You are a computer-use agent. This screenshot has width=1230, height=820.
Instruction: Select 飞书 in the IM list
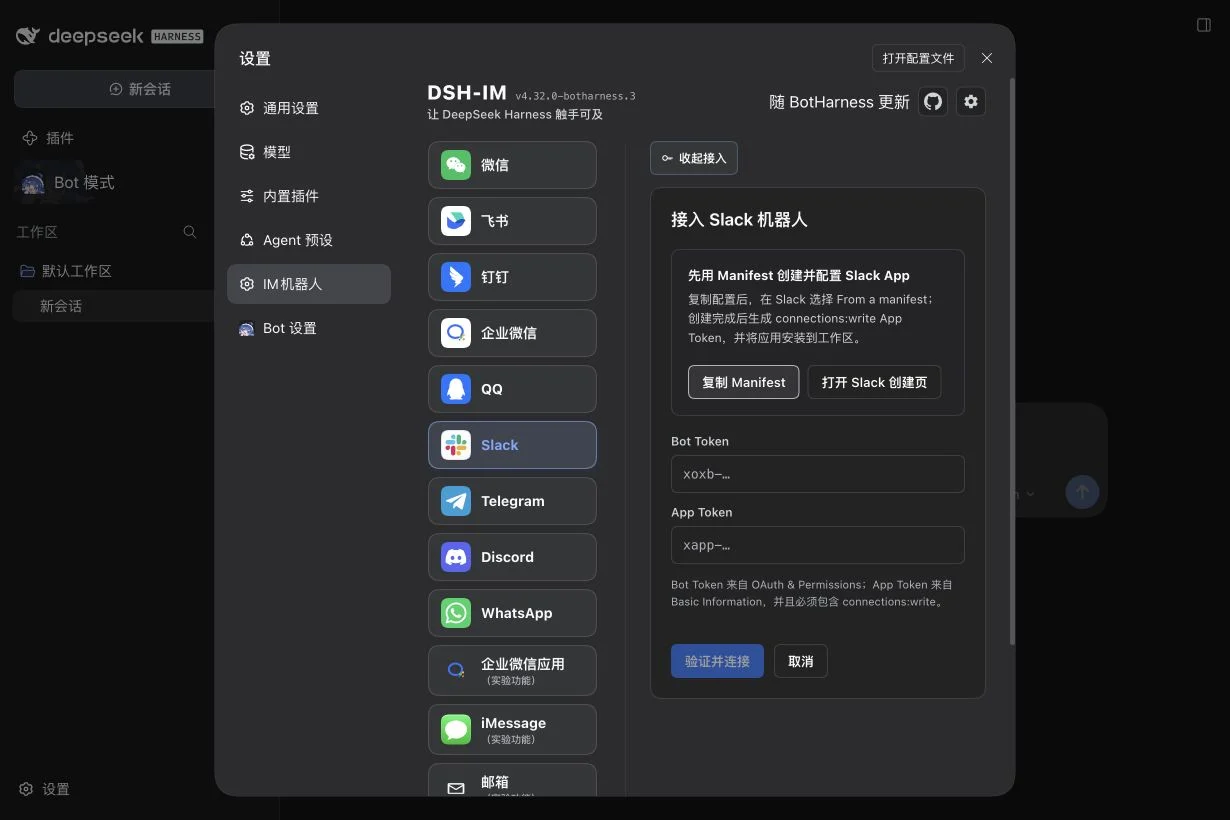pyautogui.click(x=512, y=221)
